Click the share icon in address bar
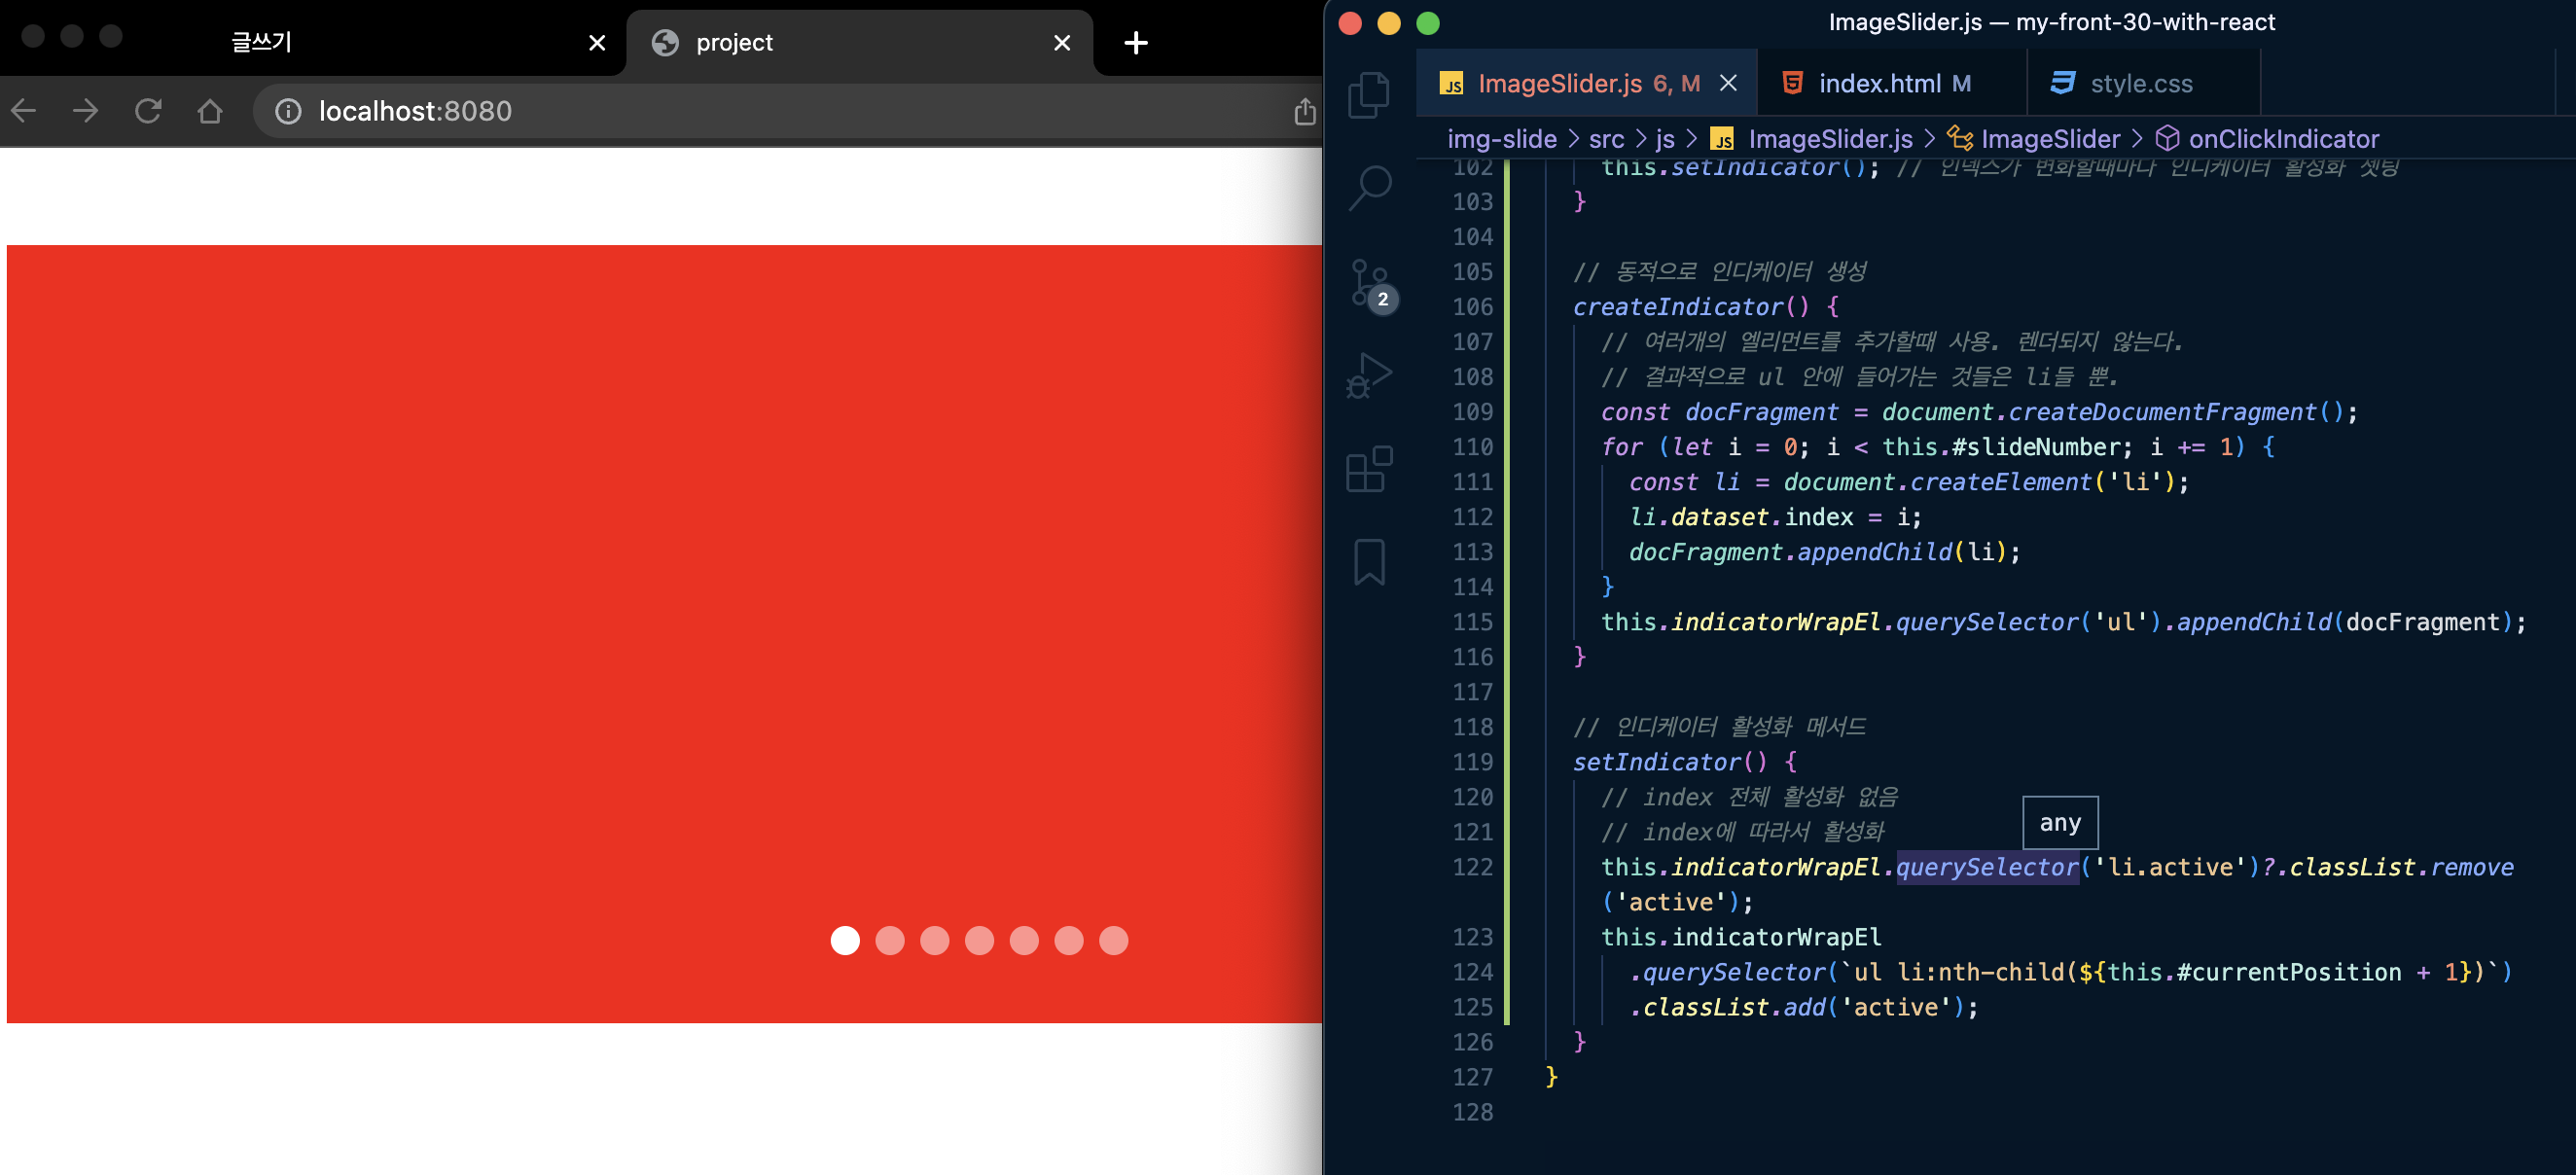 click(1304, 111)
